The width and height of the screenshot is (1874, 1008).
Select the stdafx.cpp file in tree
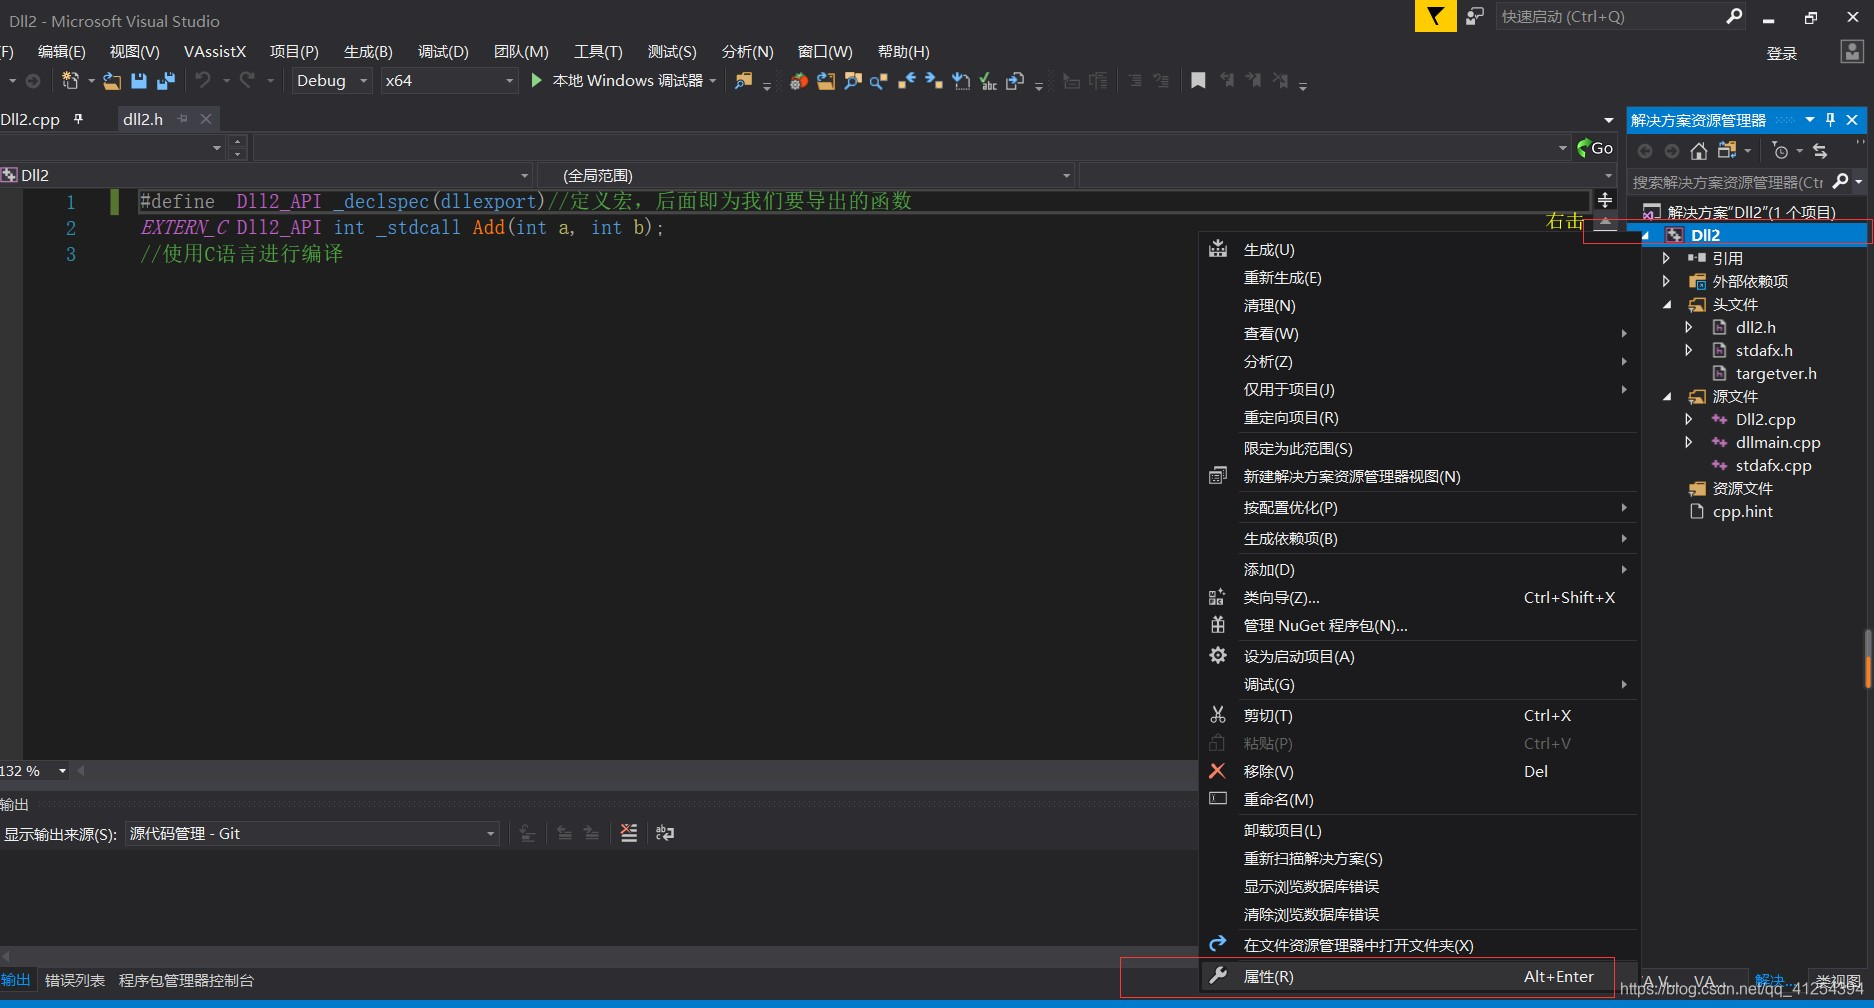point(1773,465)
